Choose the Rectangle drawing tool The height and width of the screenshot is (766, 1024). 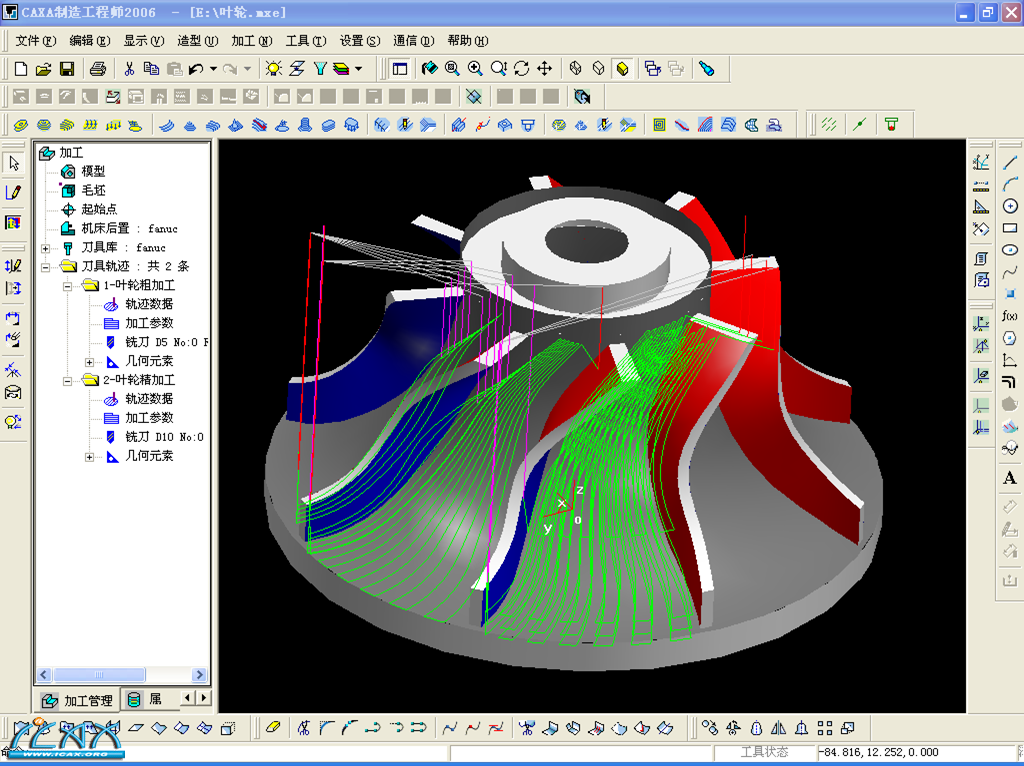(1010, 228)
